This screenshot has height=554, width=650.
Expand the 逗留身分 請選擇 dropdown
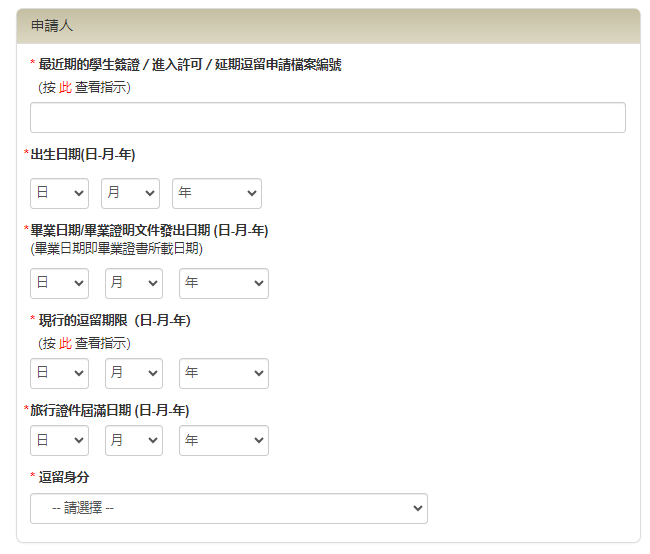tap(229, 508)
